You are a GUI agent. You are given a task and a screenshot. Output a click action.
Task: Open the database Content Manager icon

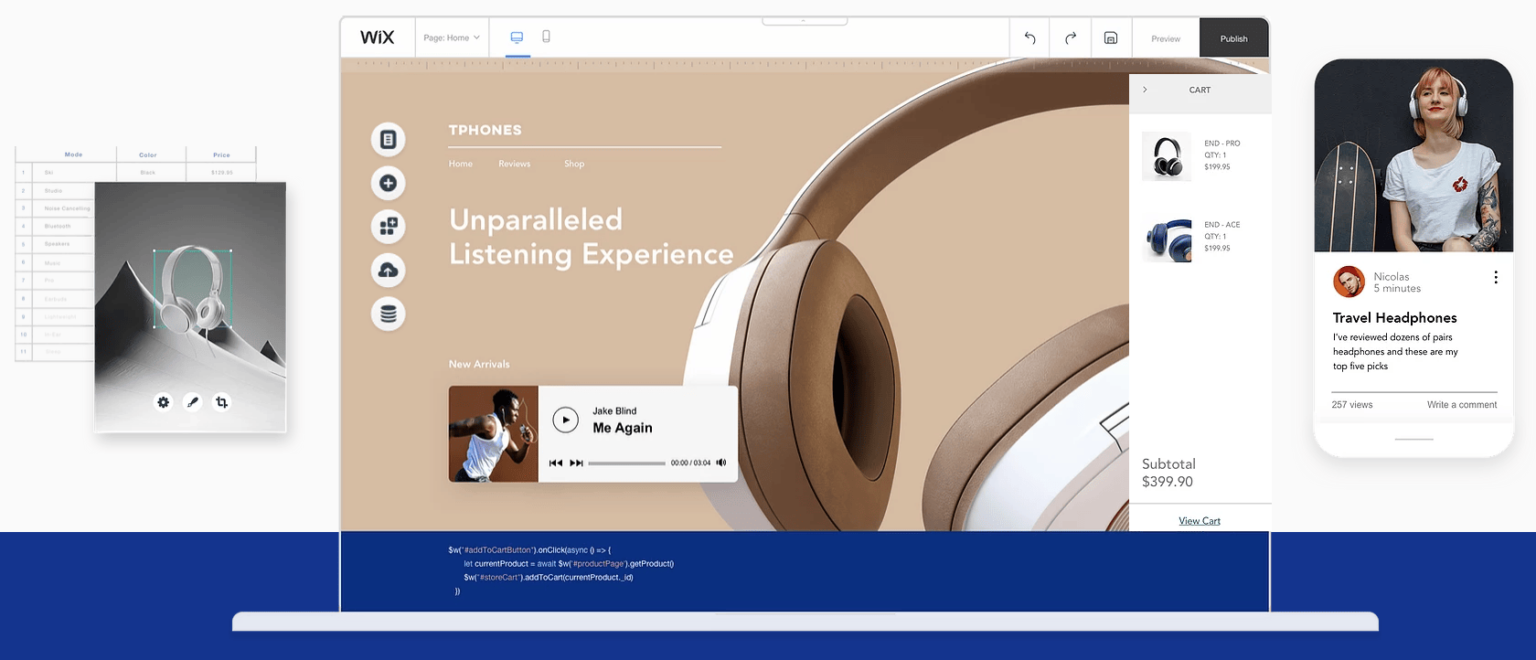tap(388, 314)
